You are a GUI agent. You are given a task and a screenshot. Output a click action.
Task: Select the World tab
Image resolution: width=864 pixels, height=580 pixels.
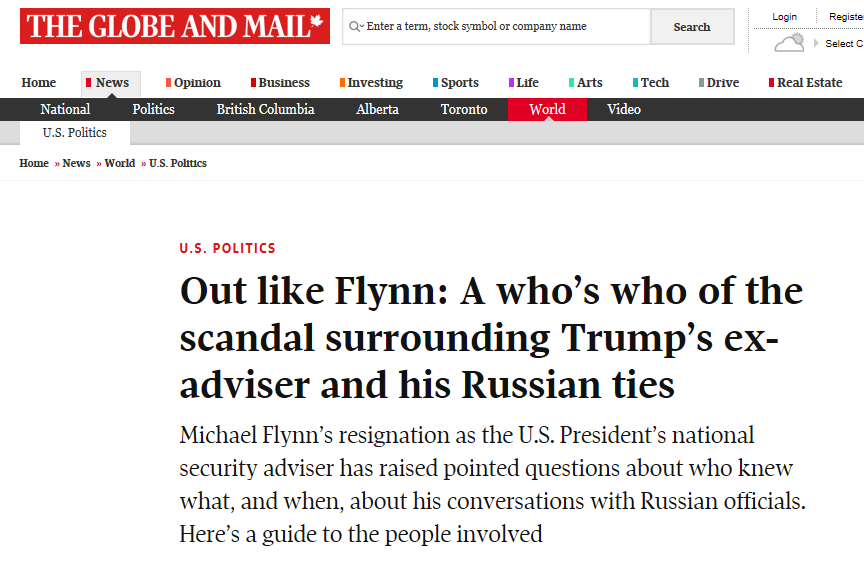[547, 109]
